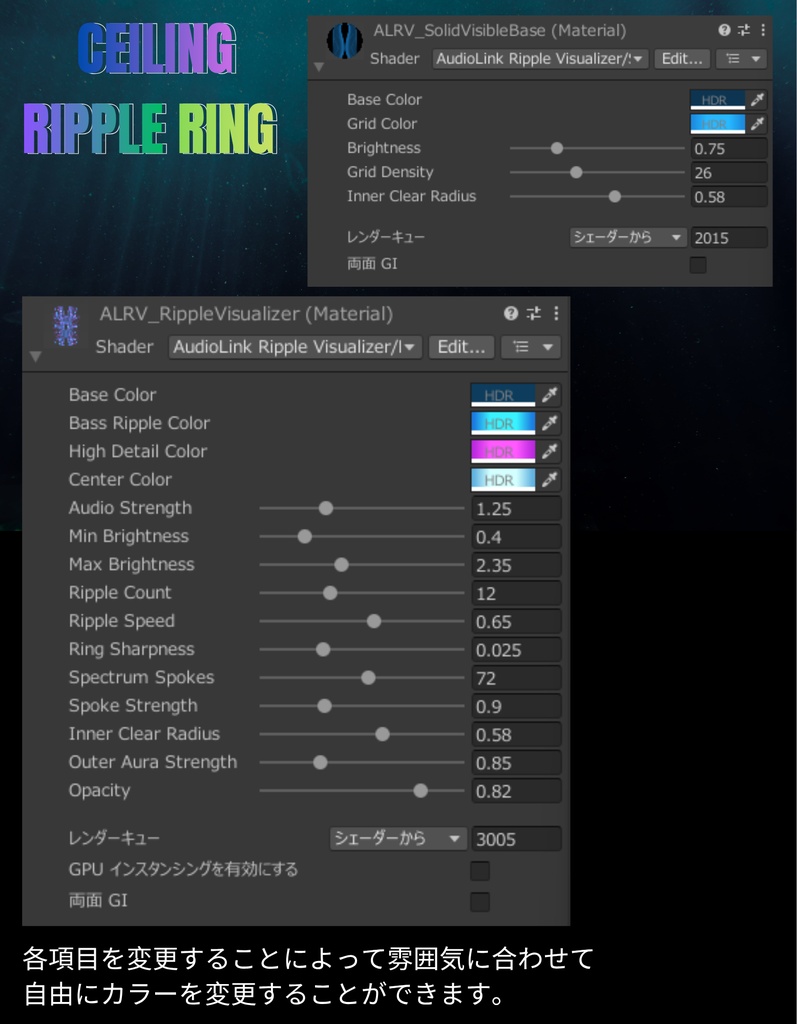Click ALRV_RippleVisualizer material preview thumbnail

click(65, 326)
